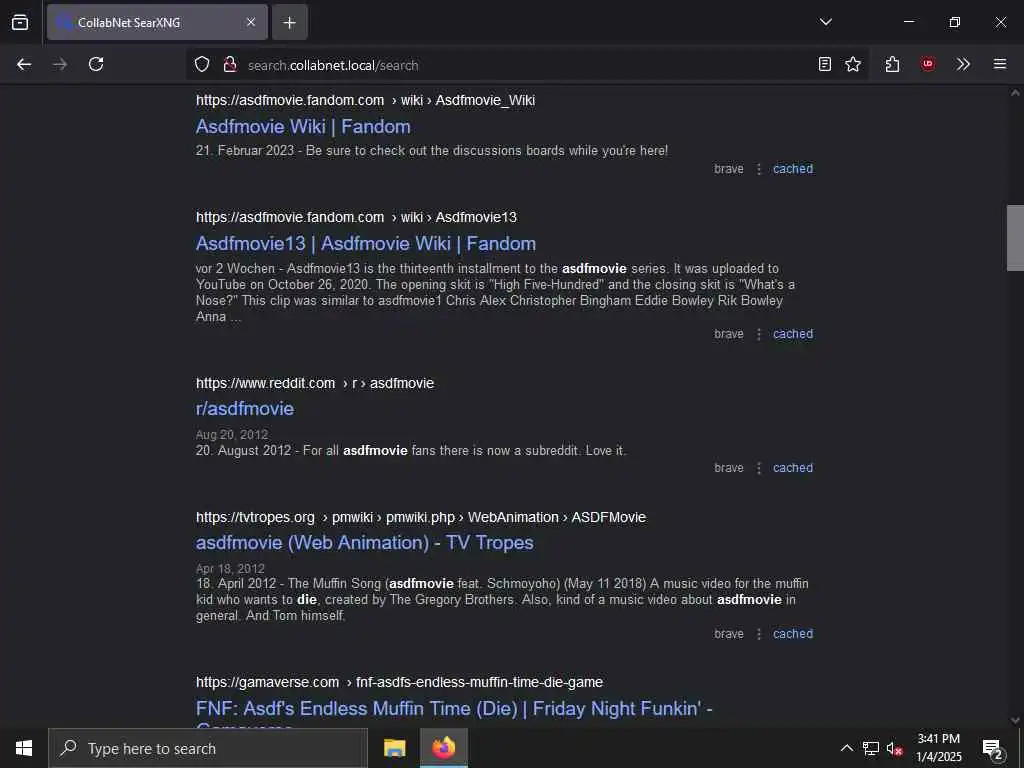Image resolution: width=1024 pixels, height=768 pixels.
Task: Open FNF: Asdf's Endless Muffin Time result
Action: [x=454, y=709]
